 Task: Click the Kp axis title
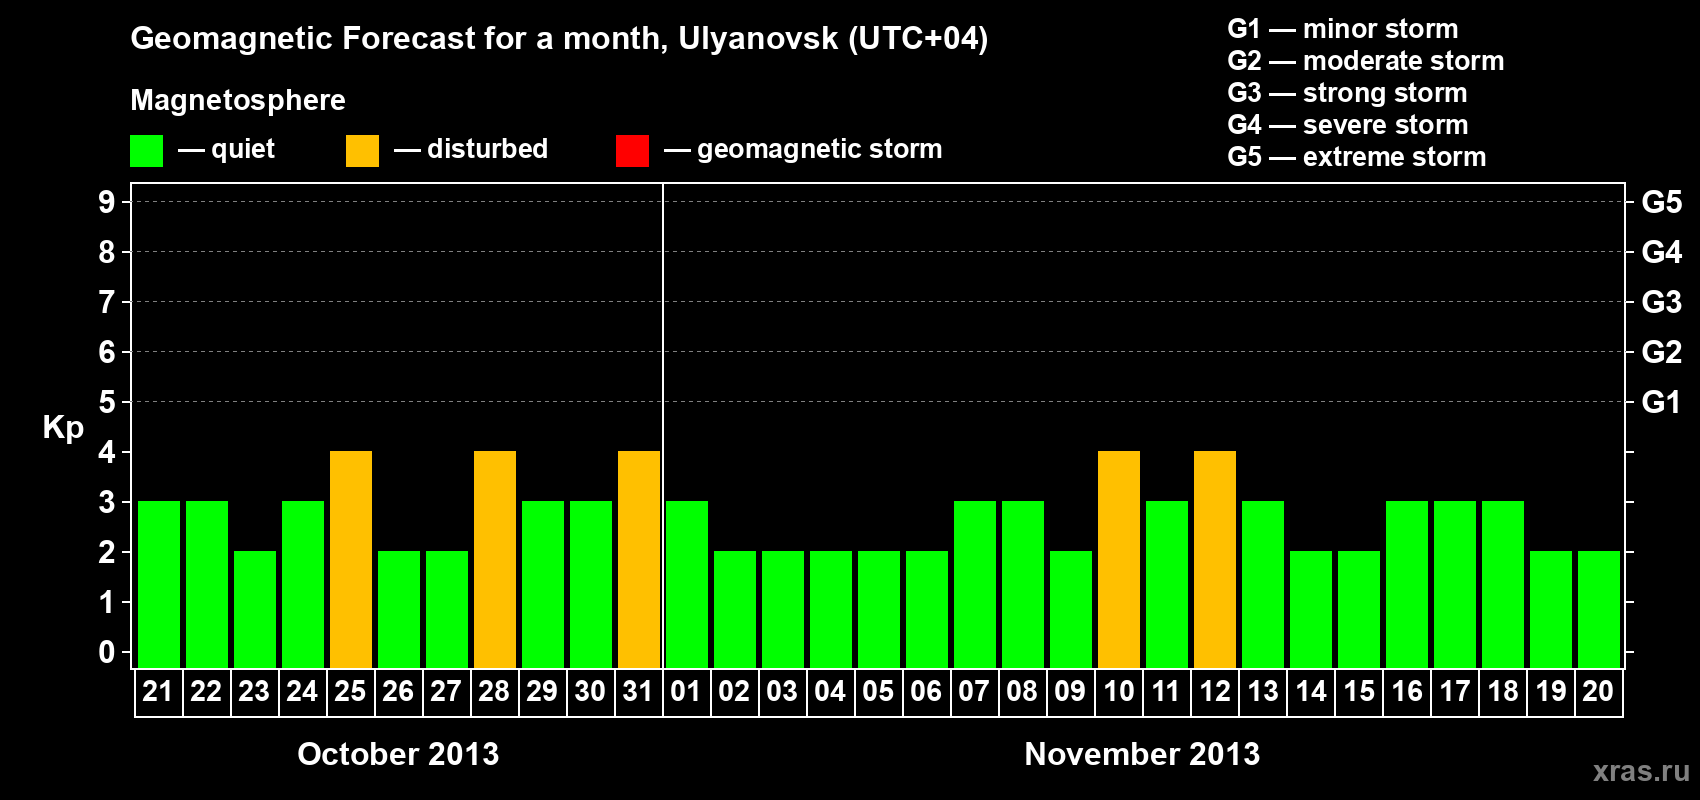point(63,428)
